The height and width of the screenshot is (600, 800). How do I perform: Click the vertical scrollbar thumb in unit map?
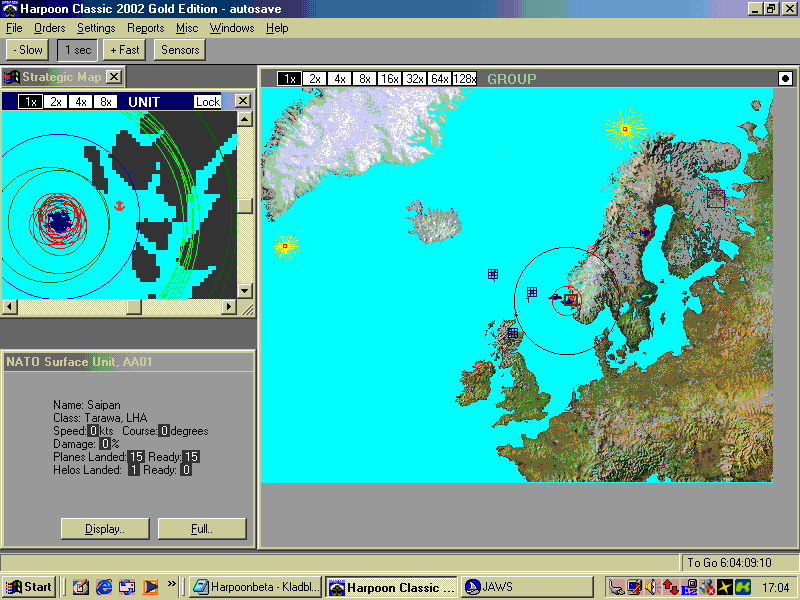click(x=245, y=206)
